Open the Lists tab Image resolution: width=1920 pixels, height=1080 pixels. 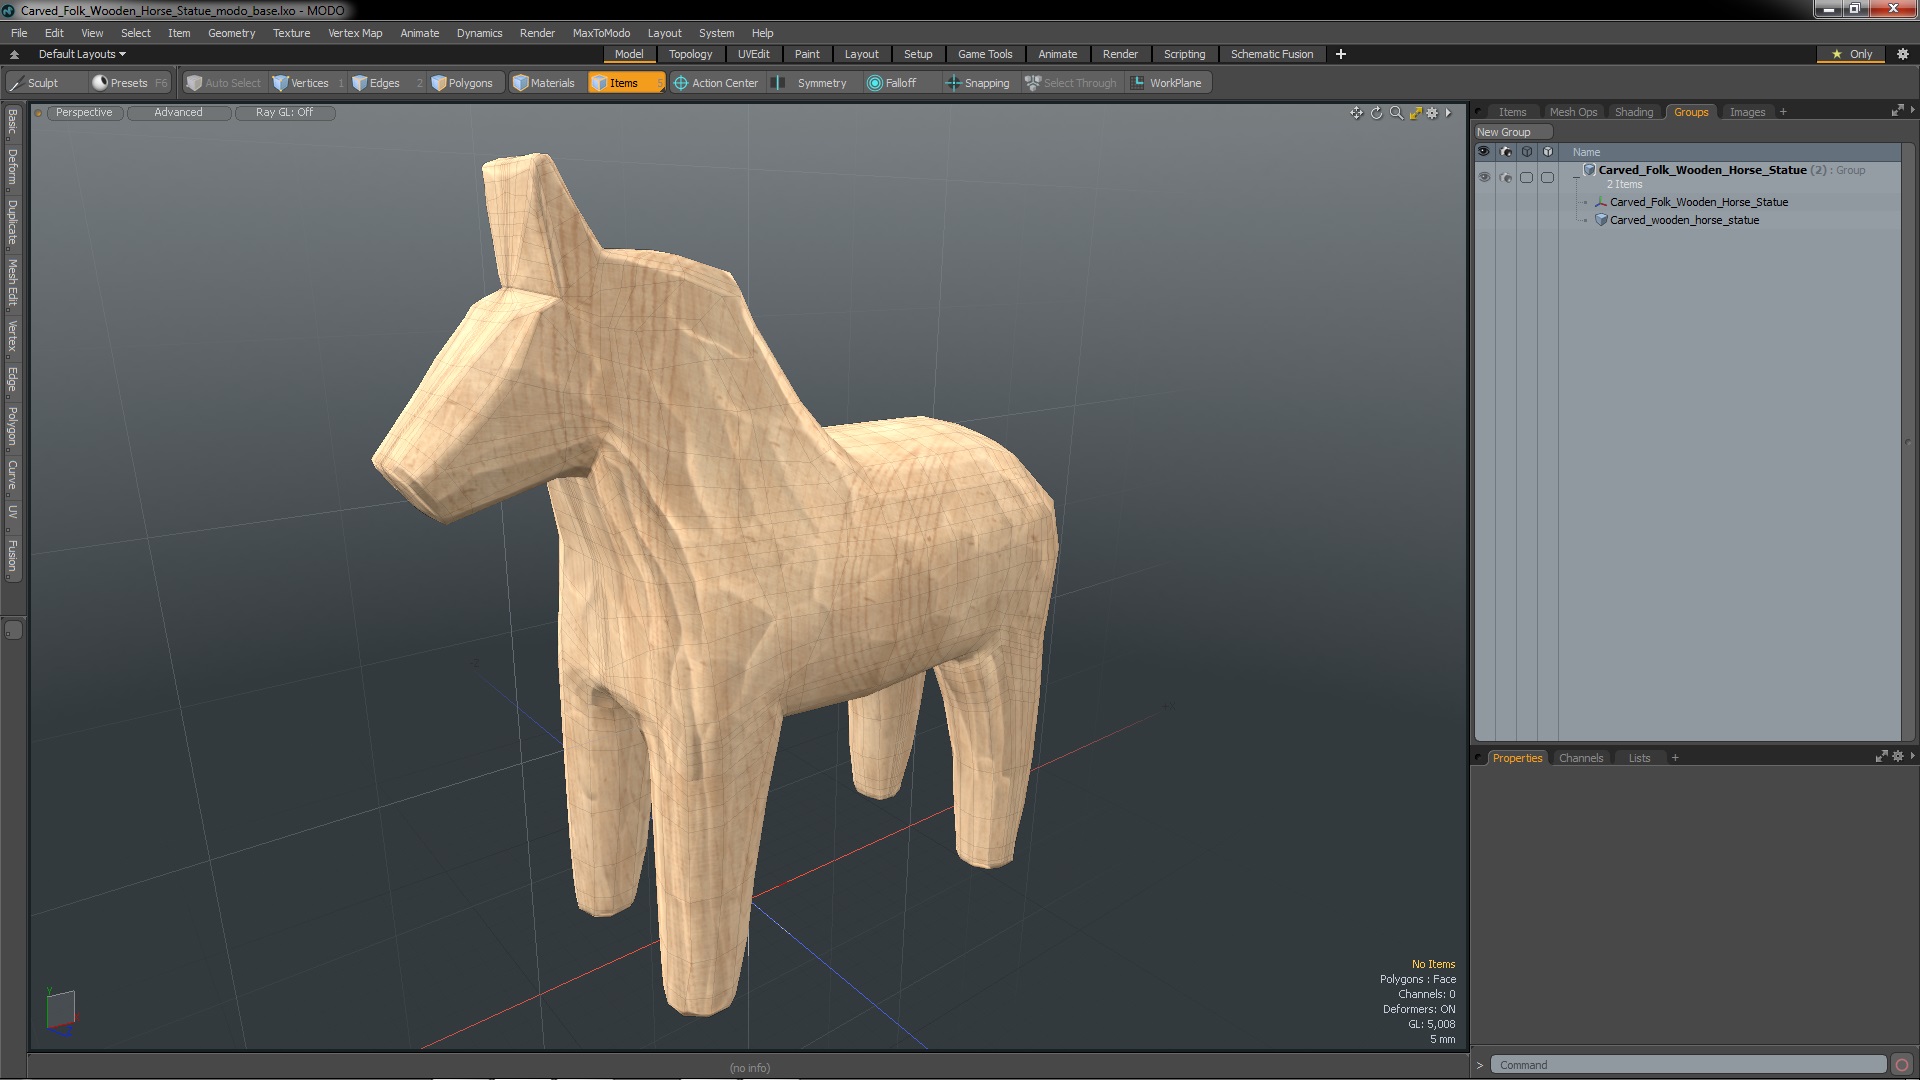point(1639,758)
